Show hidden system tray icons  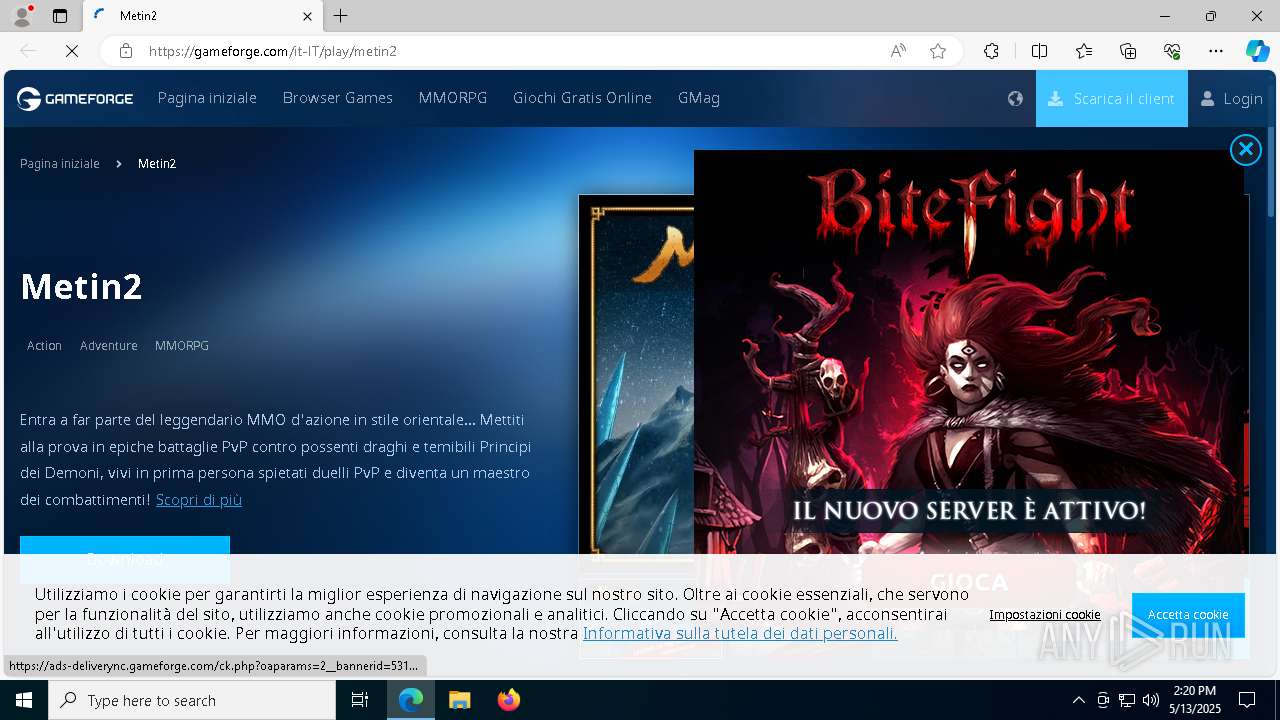coord(1078,700)
